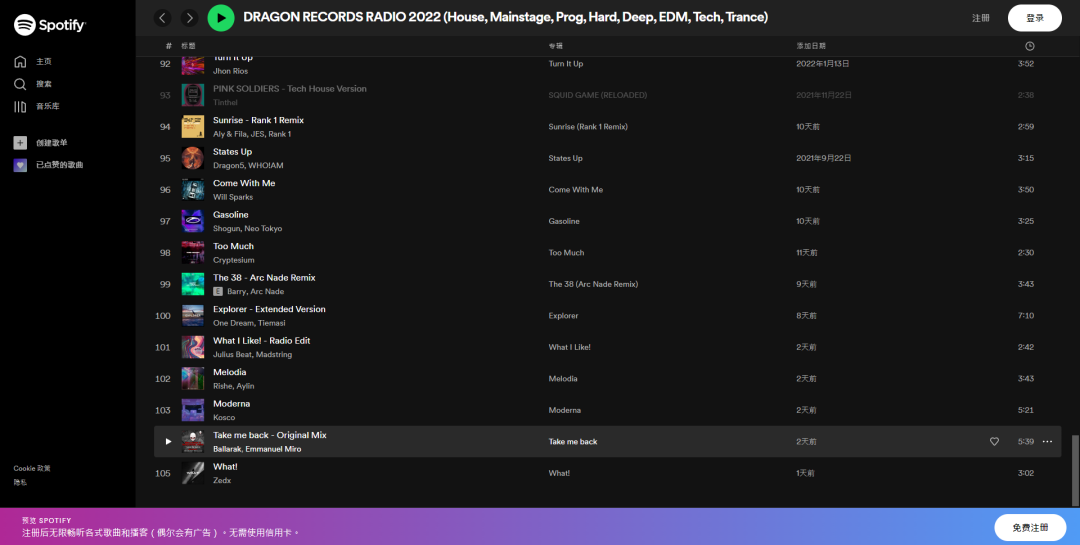
Task: Open Liked Songs heart icon
Action: coord(20,165)
